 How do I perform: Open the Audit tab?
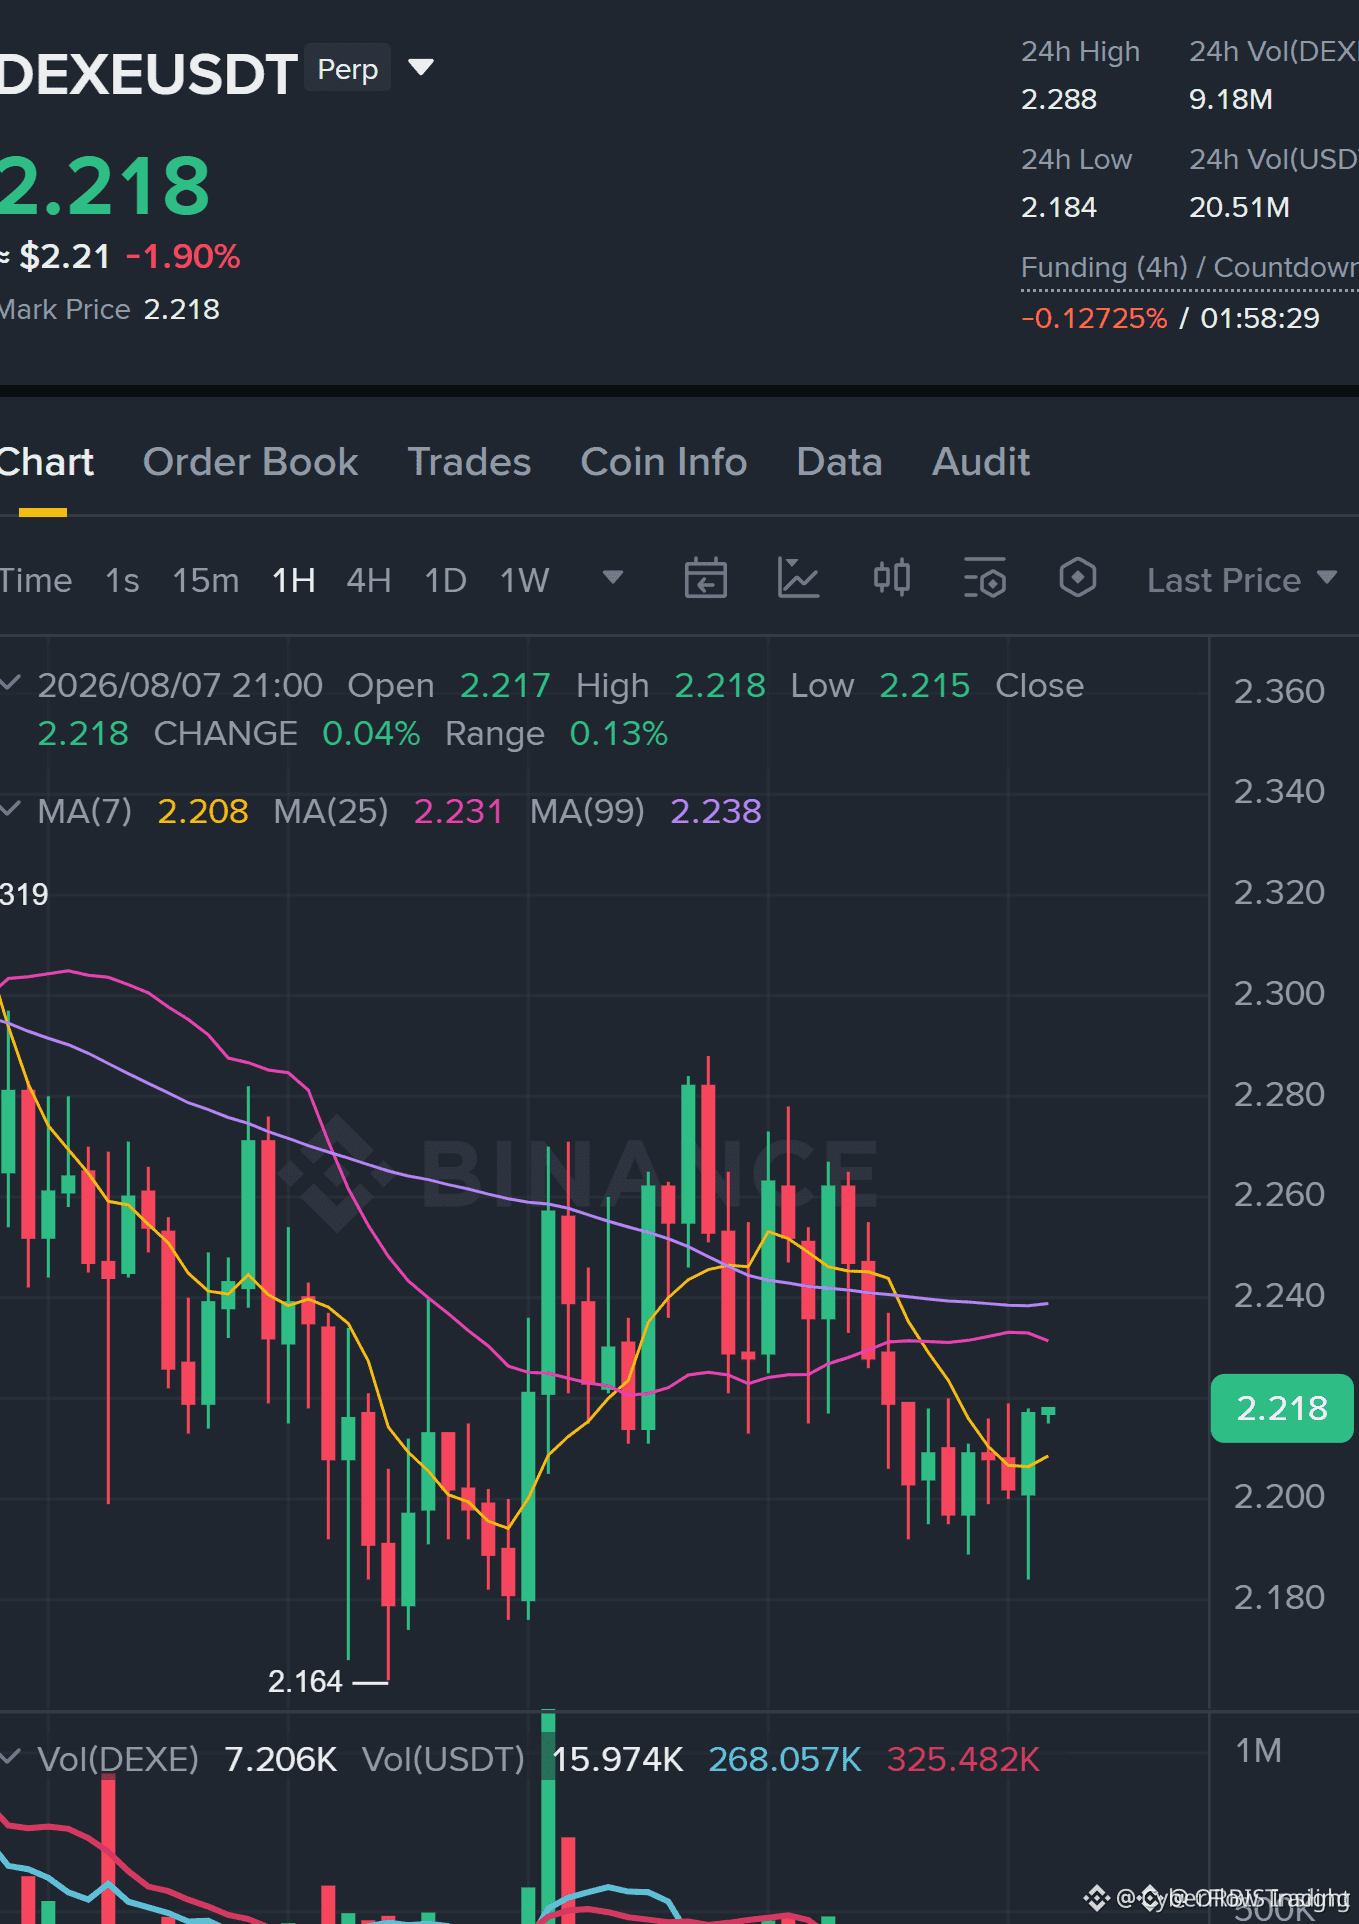coord(981,462)
